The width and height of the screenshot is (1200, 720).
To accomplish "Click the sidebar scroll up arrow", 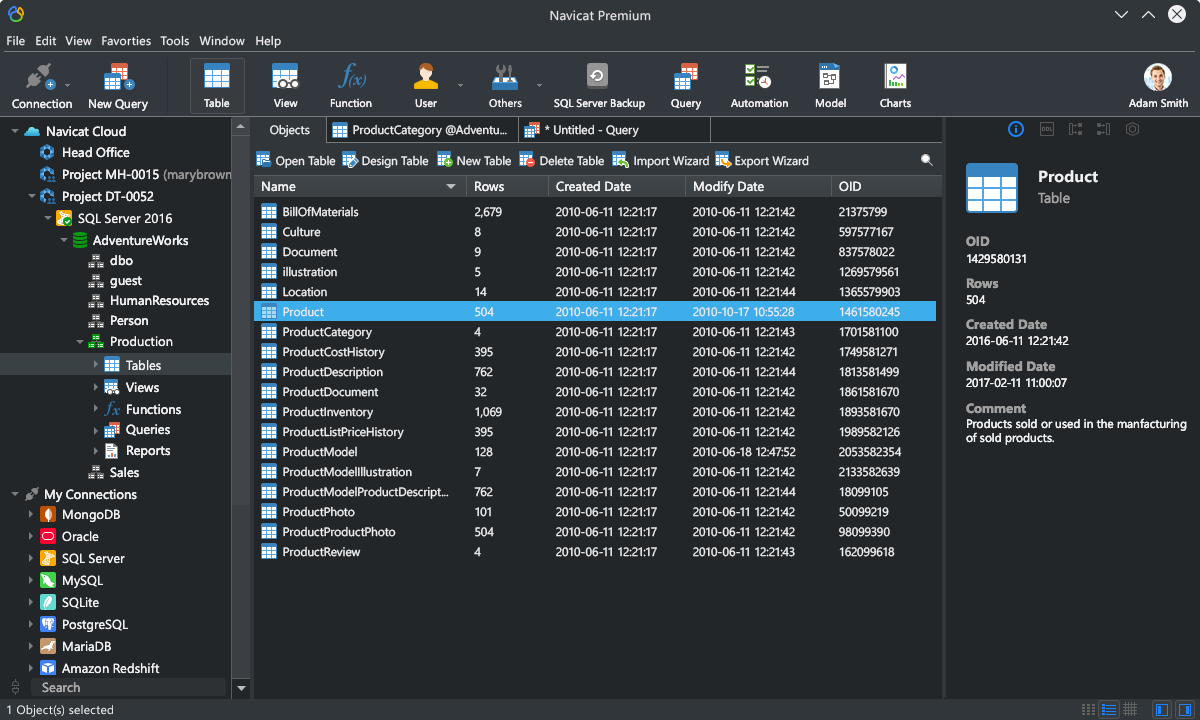I will [241, 126].
